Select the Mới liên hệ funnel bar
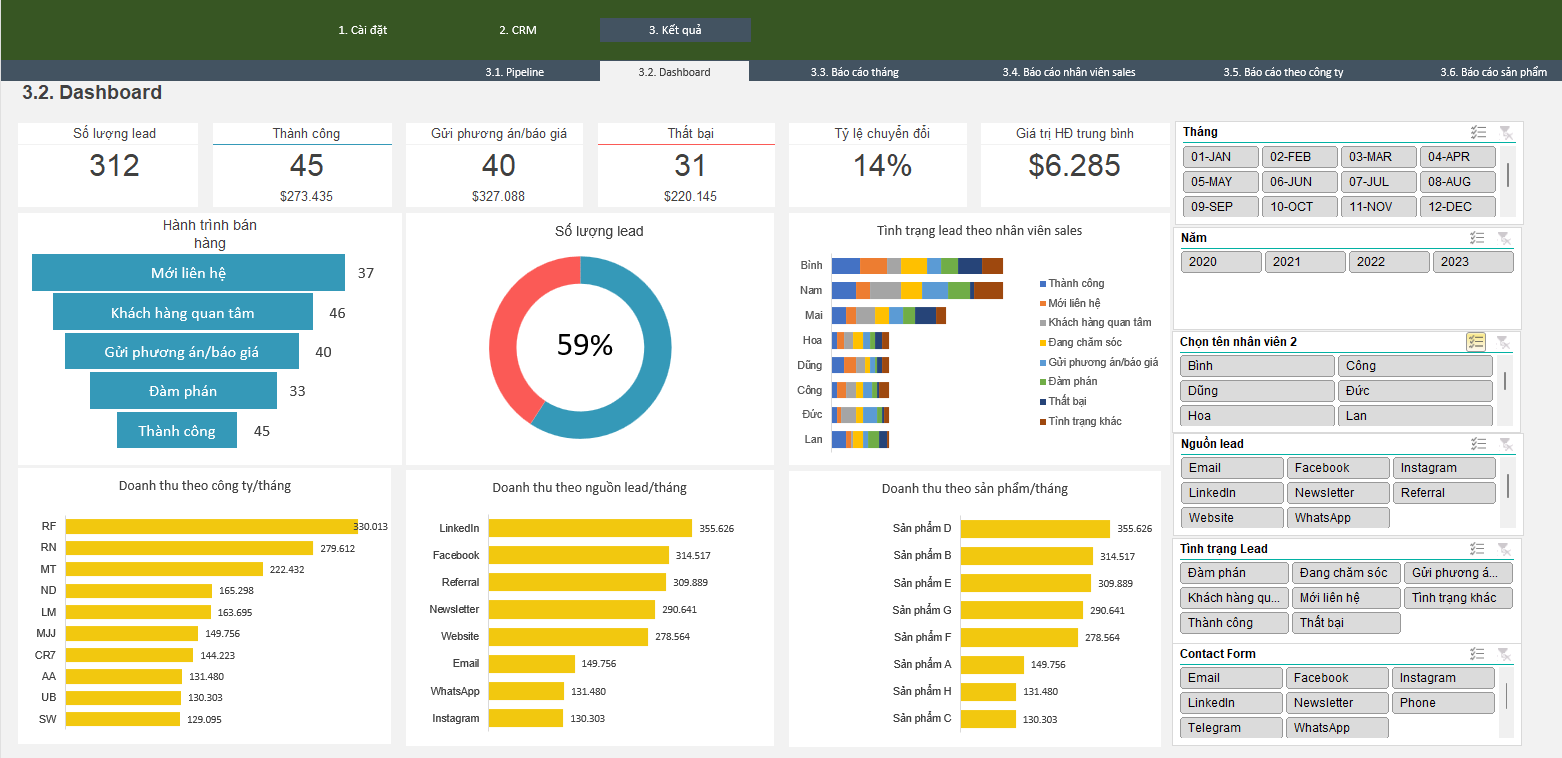The image size is (1562, 758). (188, 273)
